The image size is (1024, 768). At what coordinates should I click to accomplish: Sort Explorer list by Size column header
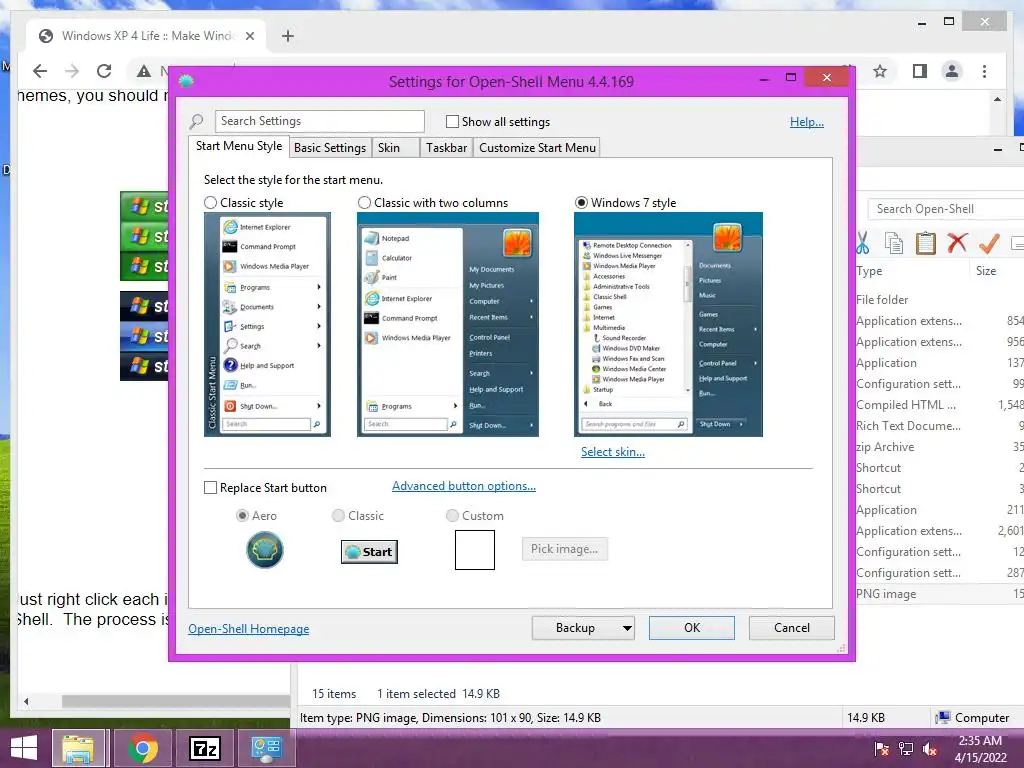986,271
